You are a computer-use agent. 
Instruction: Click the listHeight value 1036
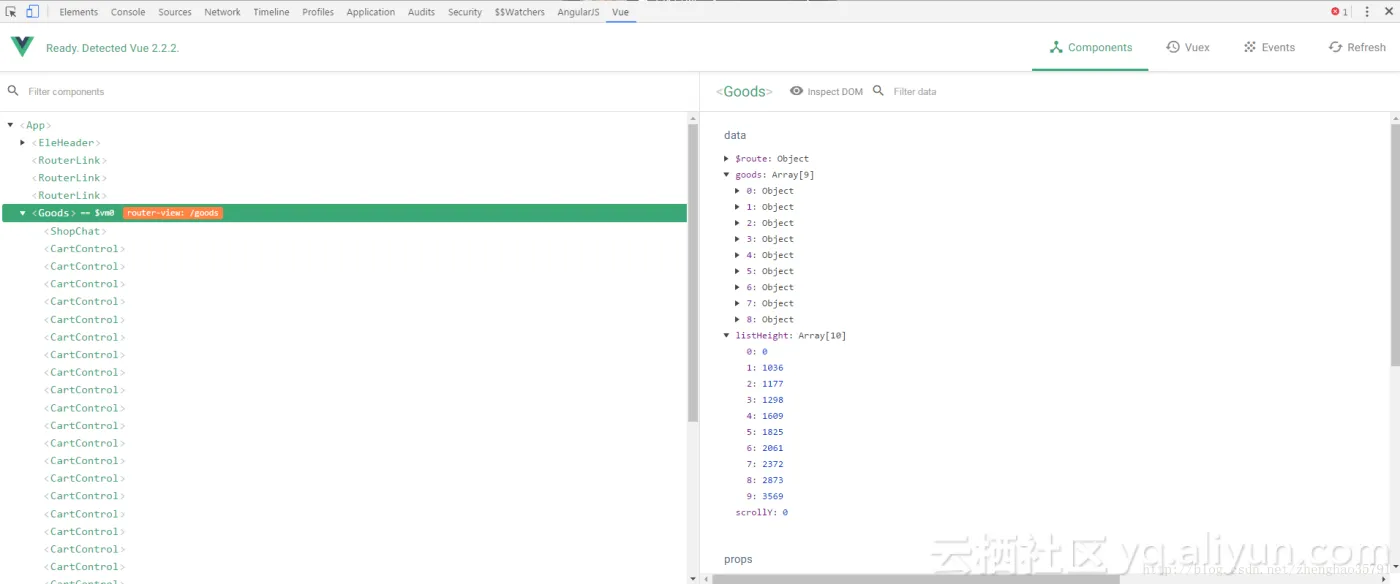click(772, 367)
